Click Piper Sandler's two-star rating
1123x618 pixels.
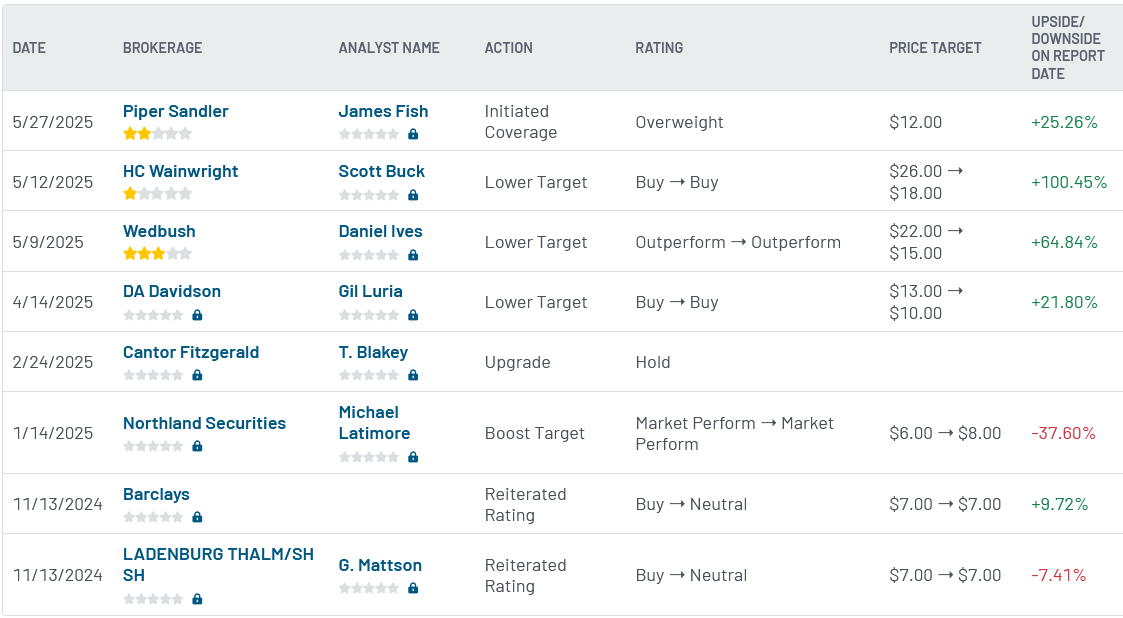[157, 134]
